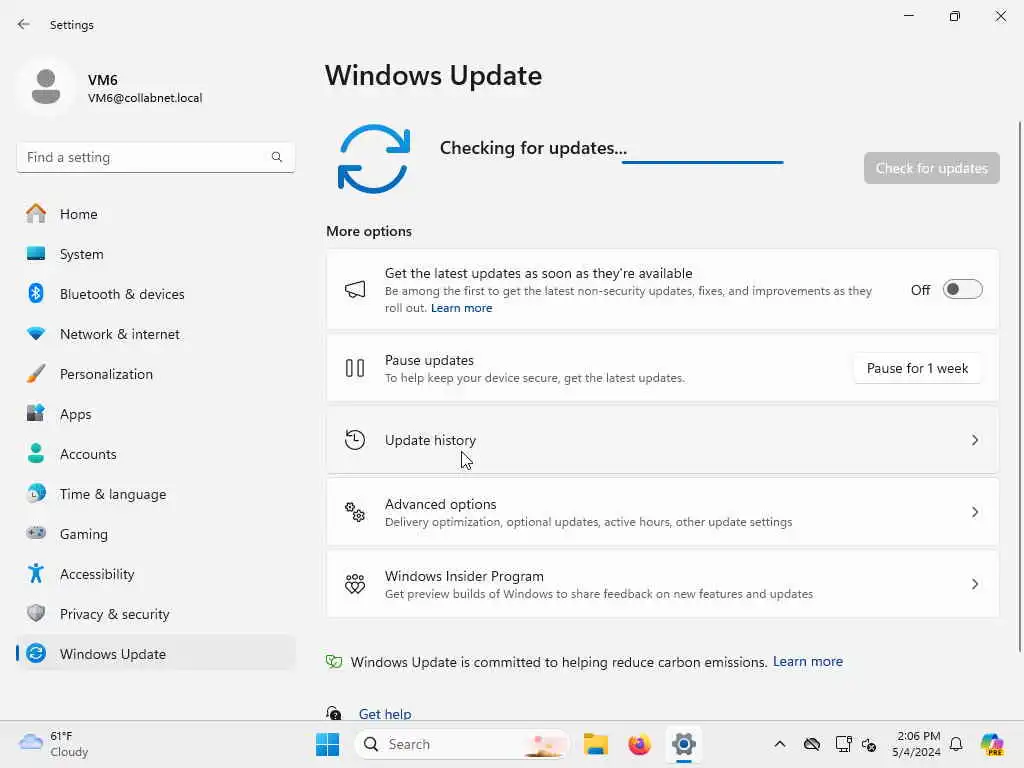The width and height of the screenshot is (1024, 768).
Task: Toggle Get the latest updates switch on
Action: [962, 289]
